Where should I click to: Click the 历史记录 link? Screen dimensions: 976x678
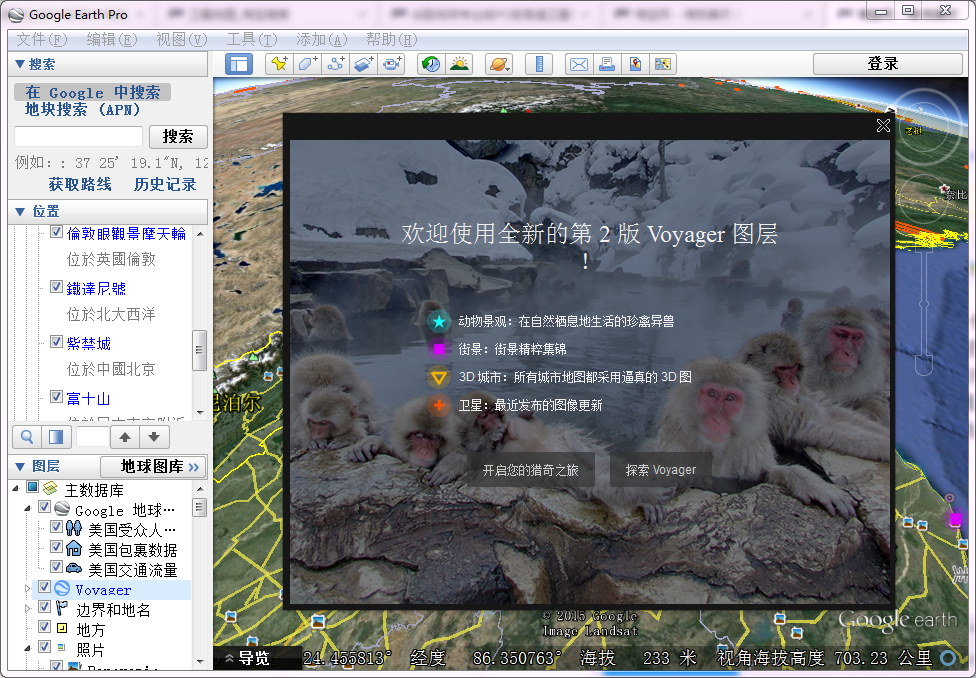click(x=165, y=184)
